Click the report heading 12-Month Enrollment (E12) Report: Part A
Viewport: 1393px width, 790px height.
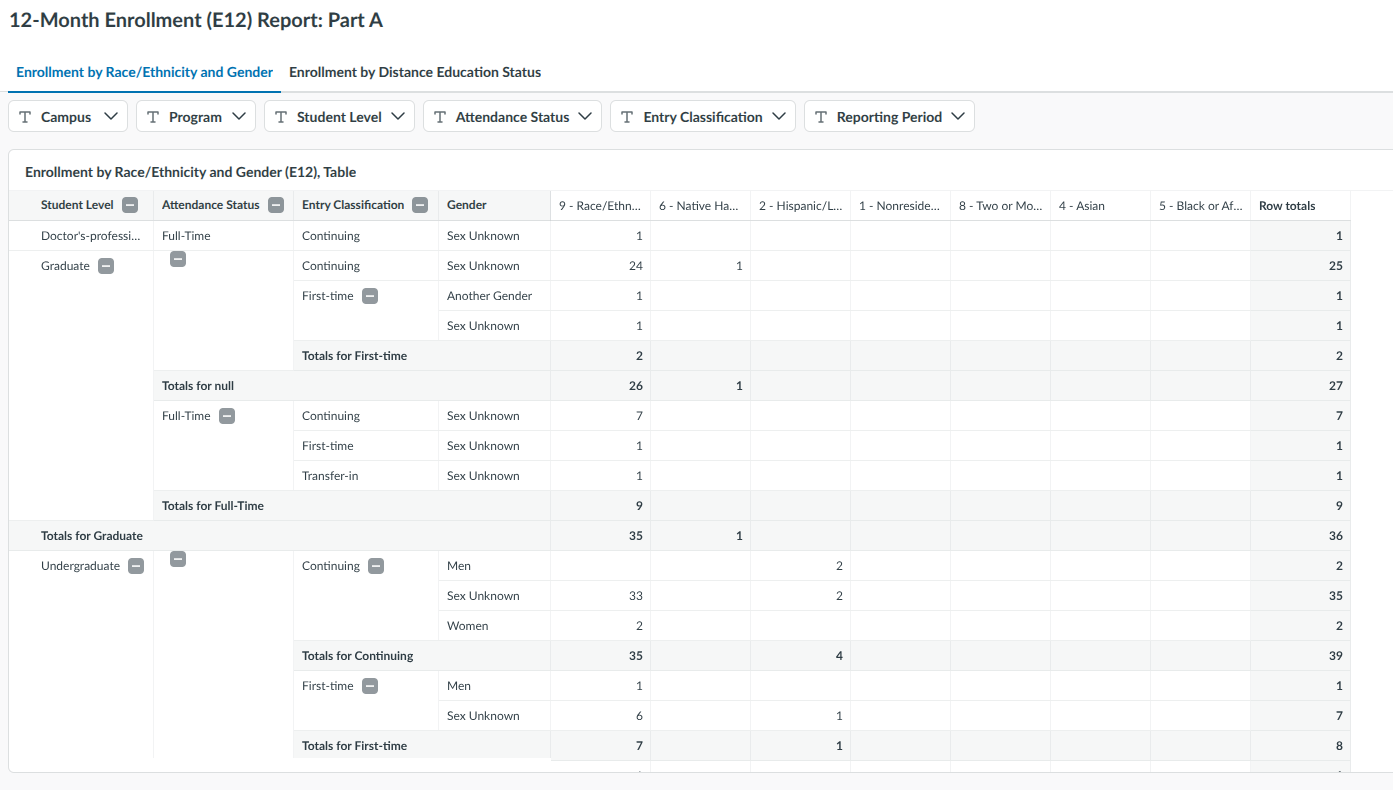click(196, 20)
